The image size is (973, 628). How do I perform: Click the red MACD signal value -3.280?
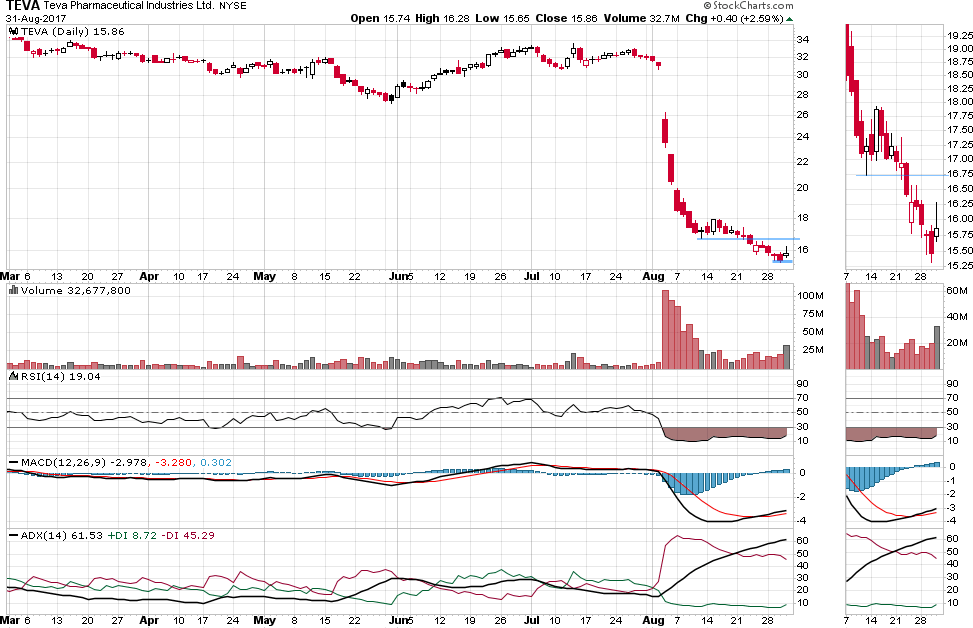click(173, 462)
